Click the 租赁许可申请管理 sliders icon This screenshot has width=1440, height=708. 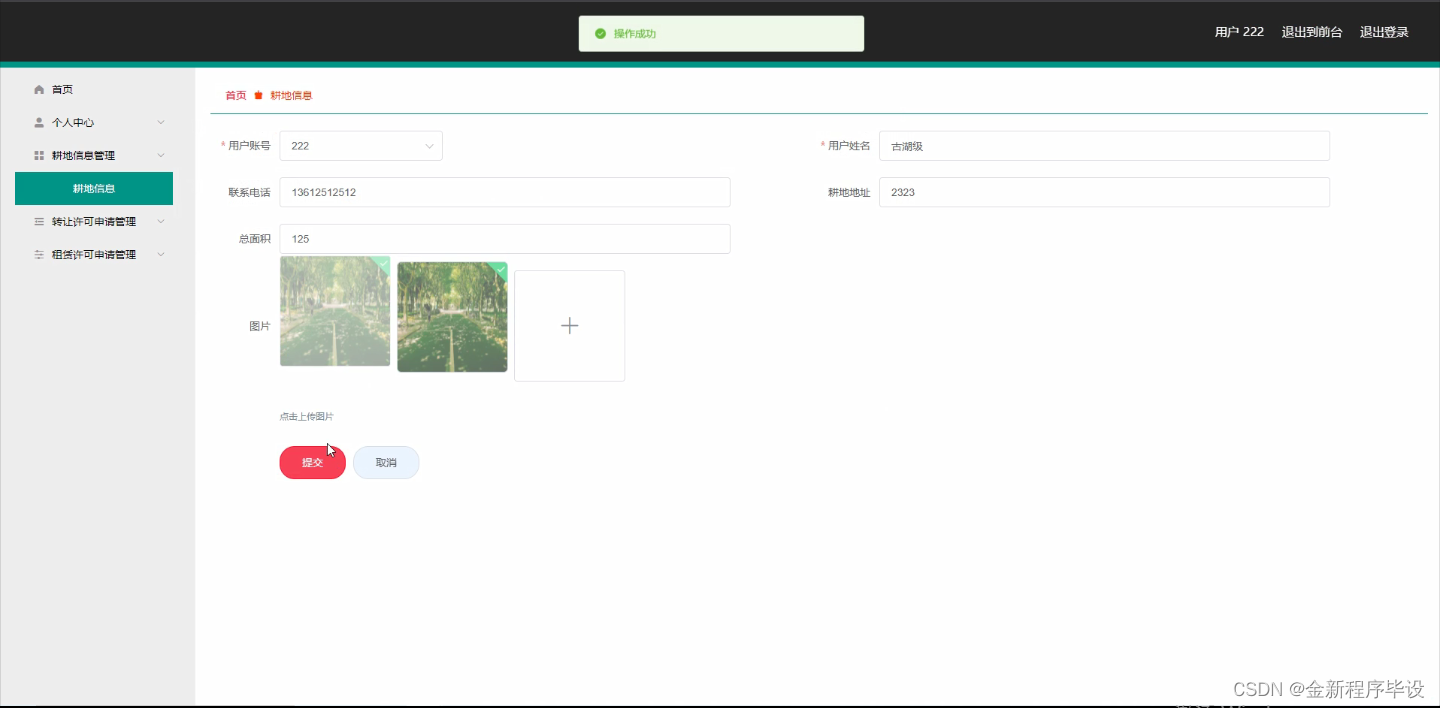[x=39, y=254]
